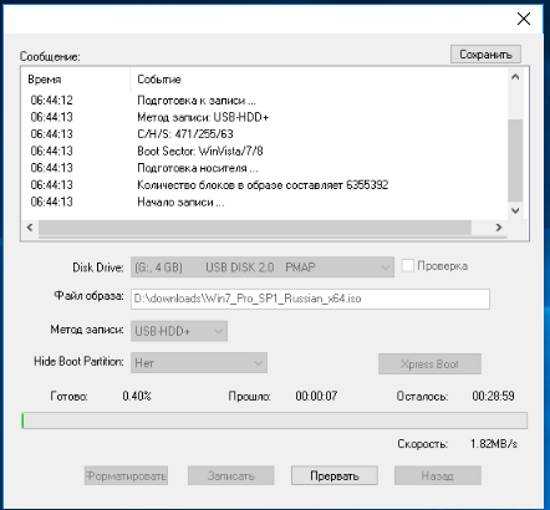Click the Файл образа path field

310,299
